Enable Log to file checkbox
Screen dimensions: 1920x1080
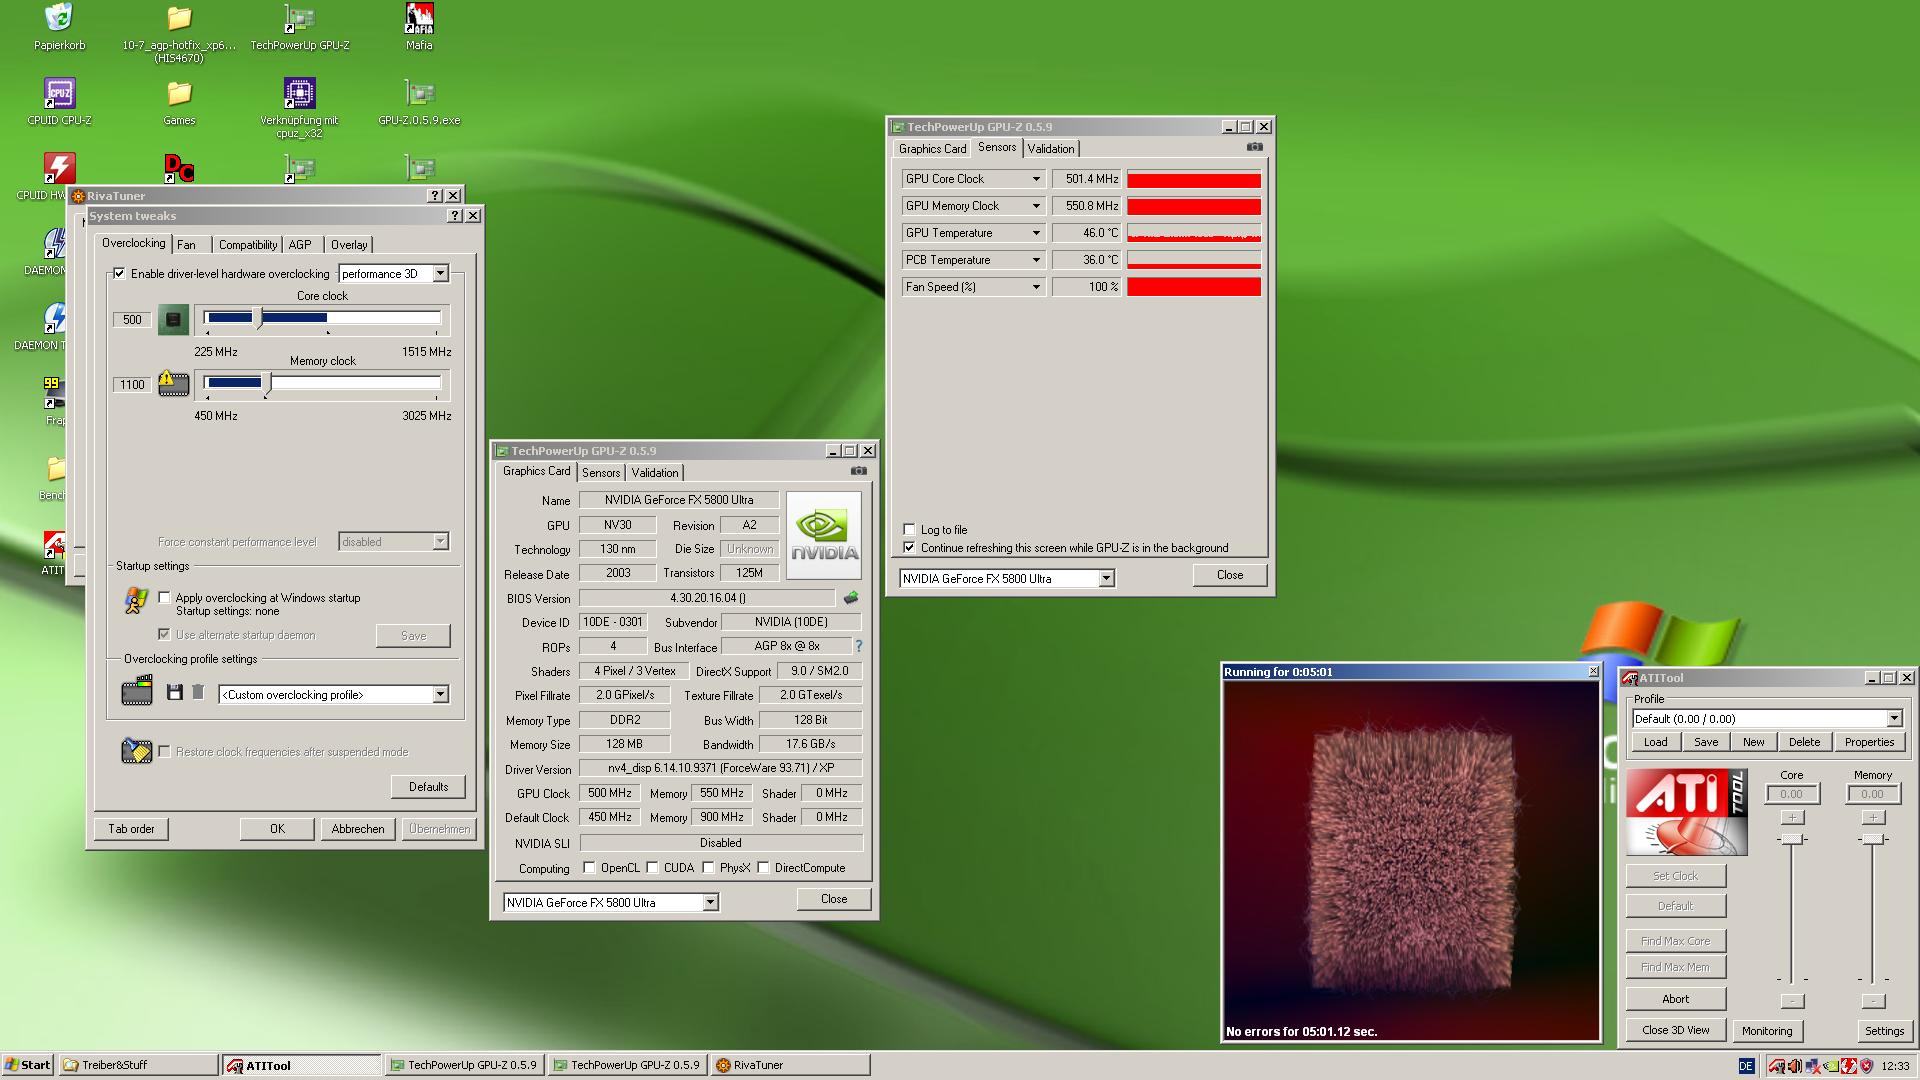coord(909,529)
